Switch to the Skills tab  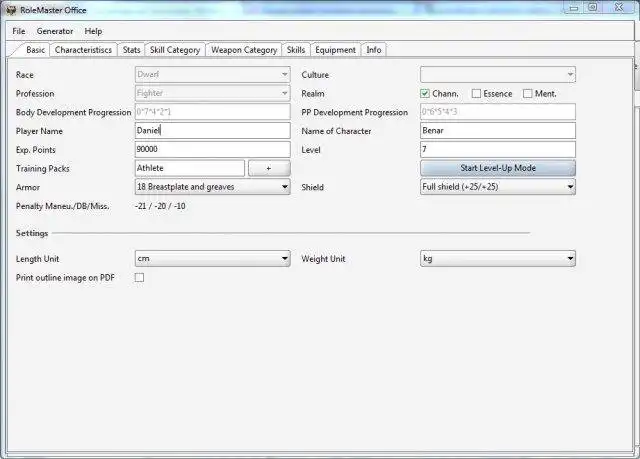point(296,50)
